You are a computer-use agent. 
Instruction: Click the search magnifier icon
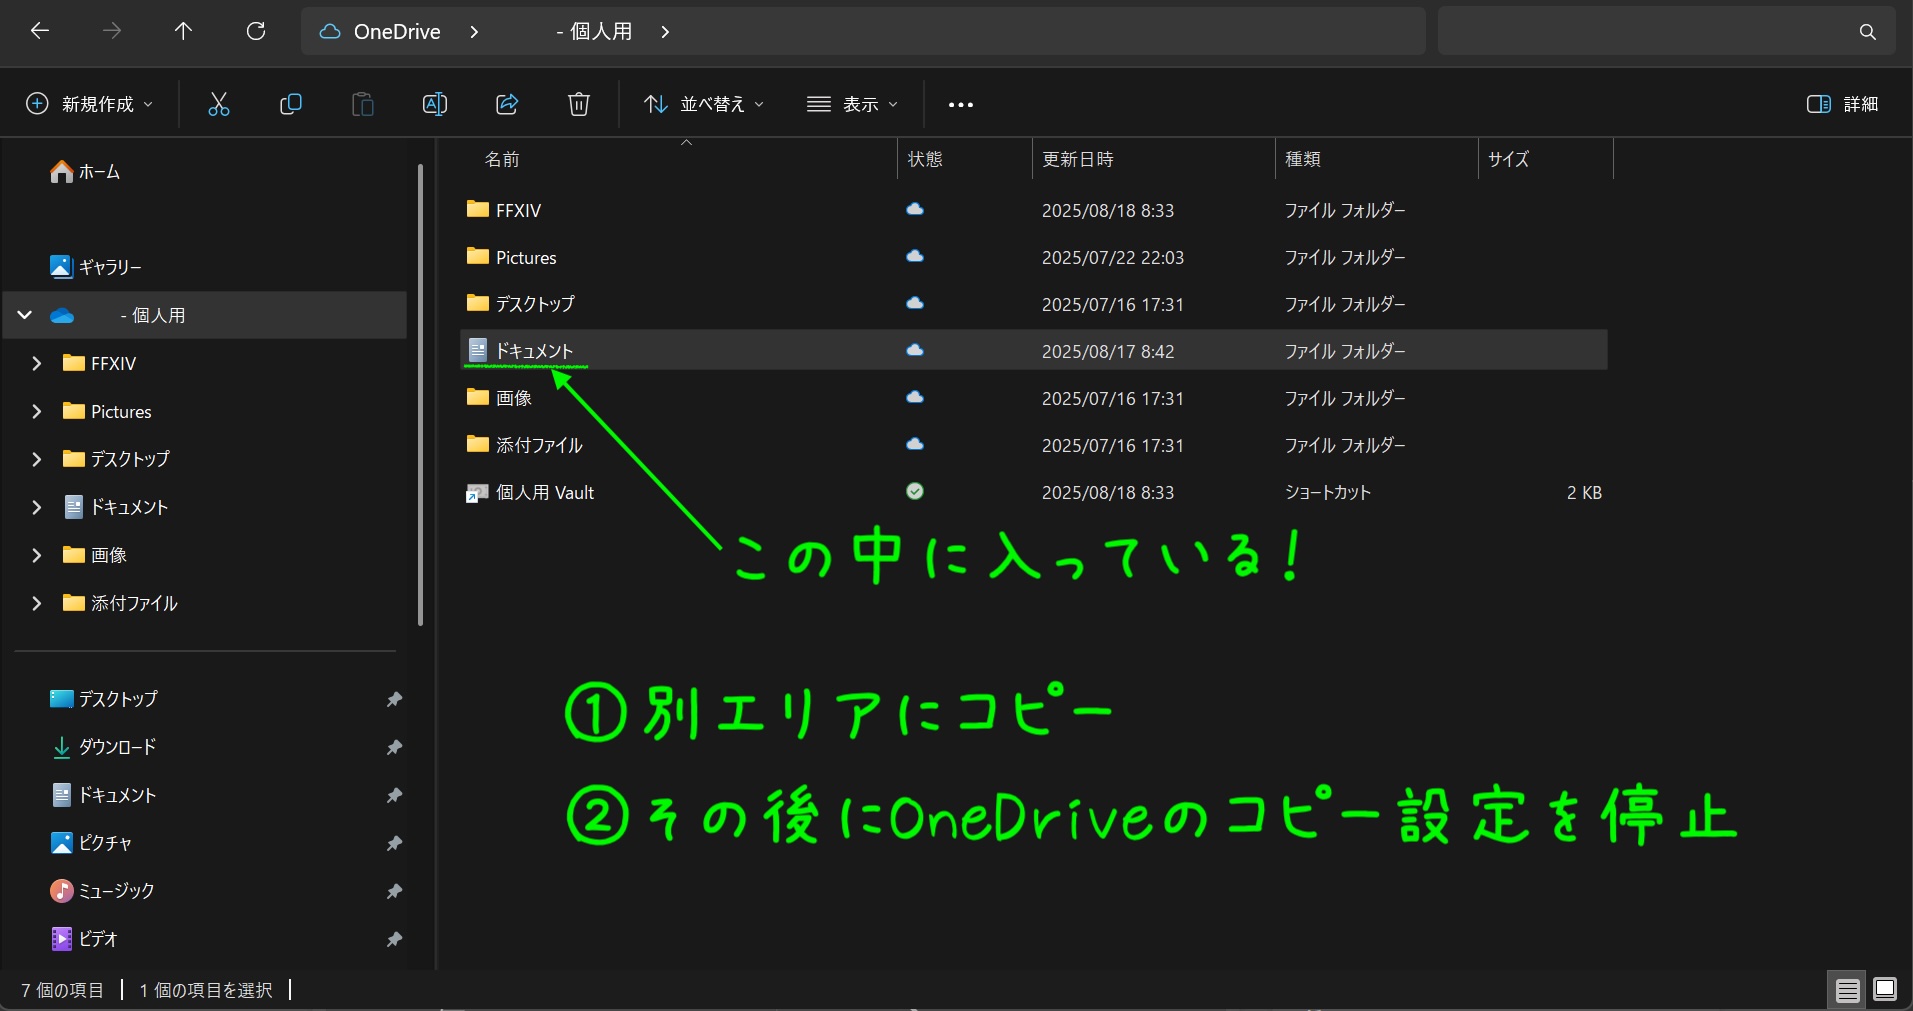[1867, 32]
